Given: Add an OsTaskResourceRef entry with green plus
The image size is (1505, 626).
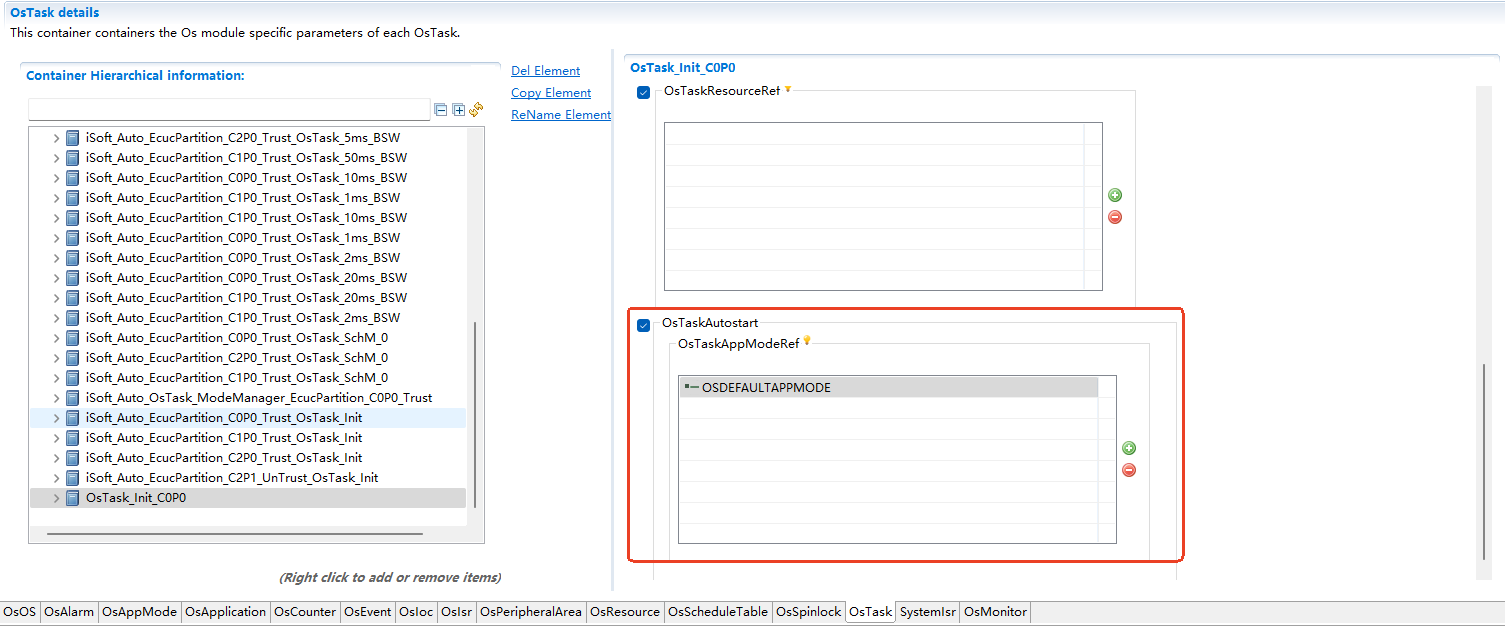Looking at the screenshot, I should pos(1115,195).
